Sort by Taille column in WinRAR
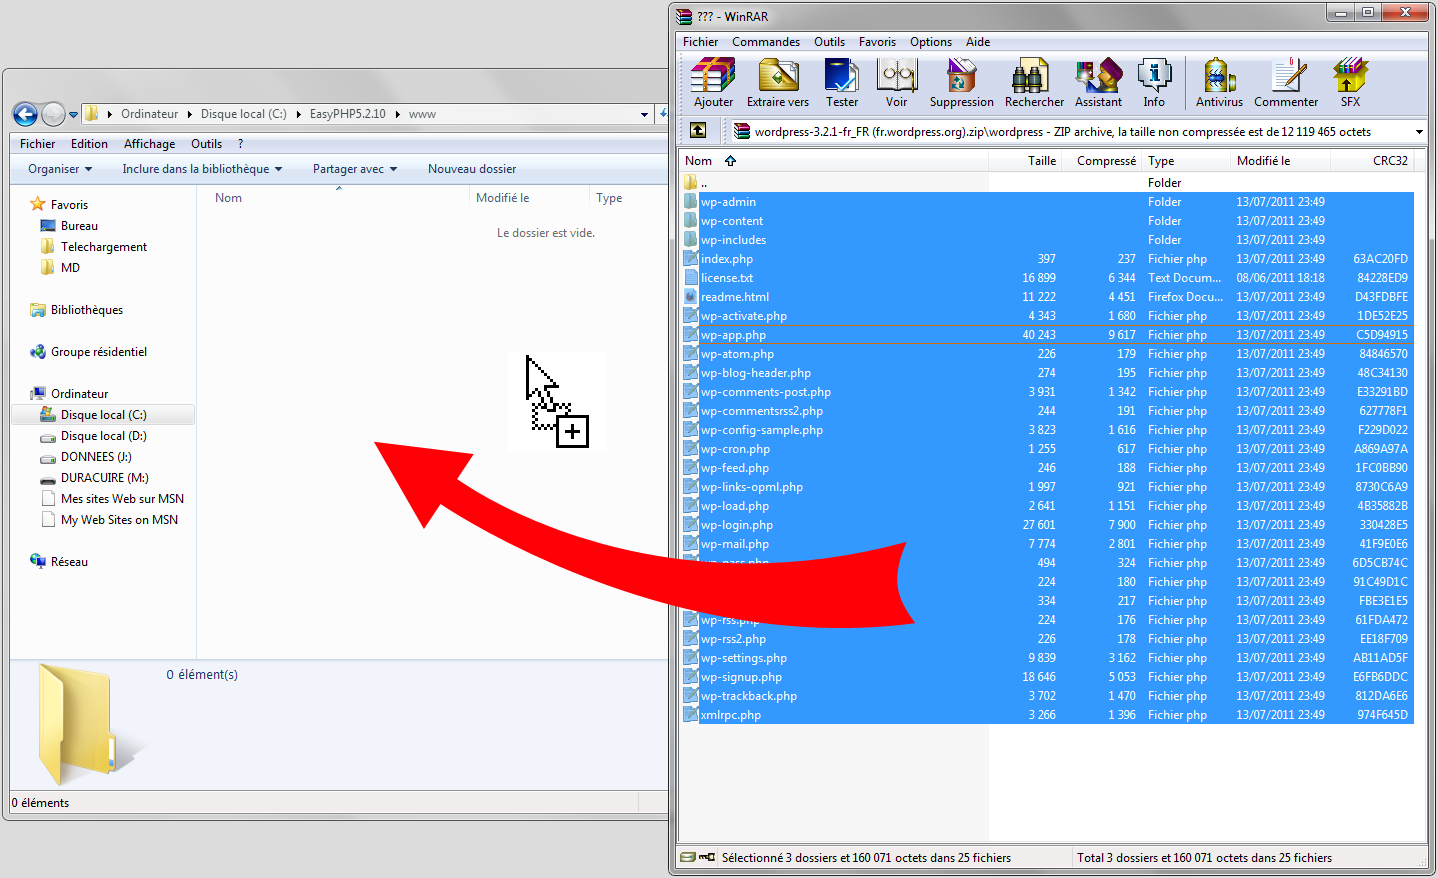This screenshot has height=878, width=1438. click(x=1025, y=161)
